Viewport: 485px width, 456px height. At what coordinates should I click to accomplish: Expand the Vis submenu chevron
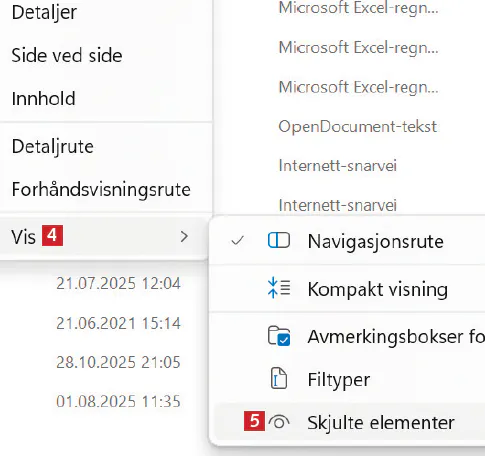(x=184, y=237)
